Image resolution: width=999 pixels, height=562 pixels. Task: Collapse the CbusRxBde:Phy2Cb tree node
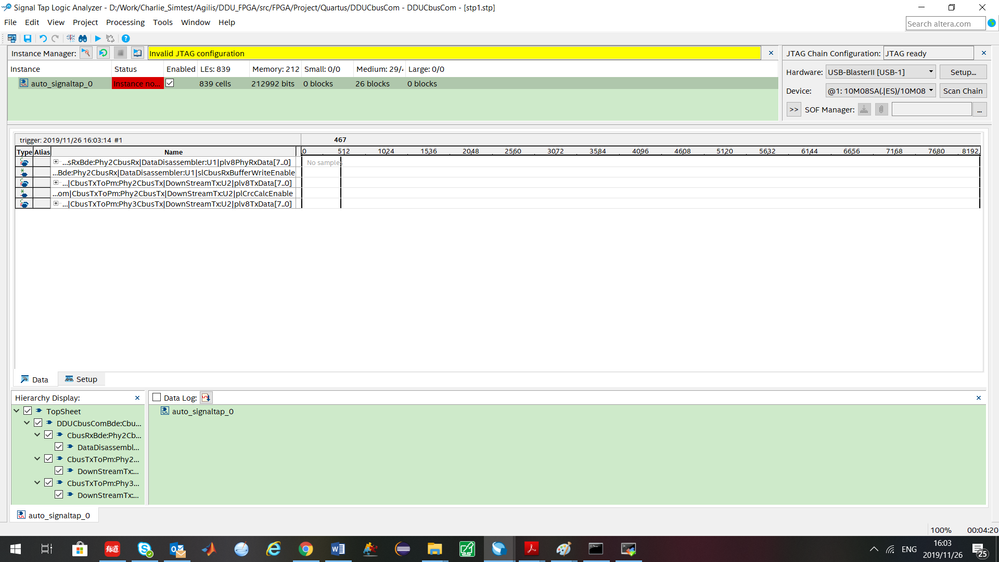(x=38, y=435)
